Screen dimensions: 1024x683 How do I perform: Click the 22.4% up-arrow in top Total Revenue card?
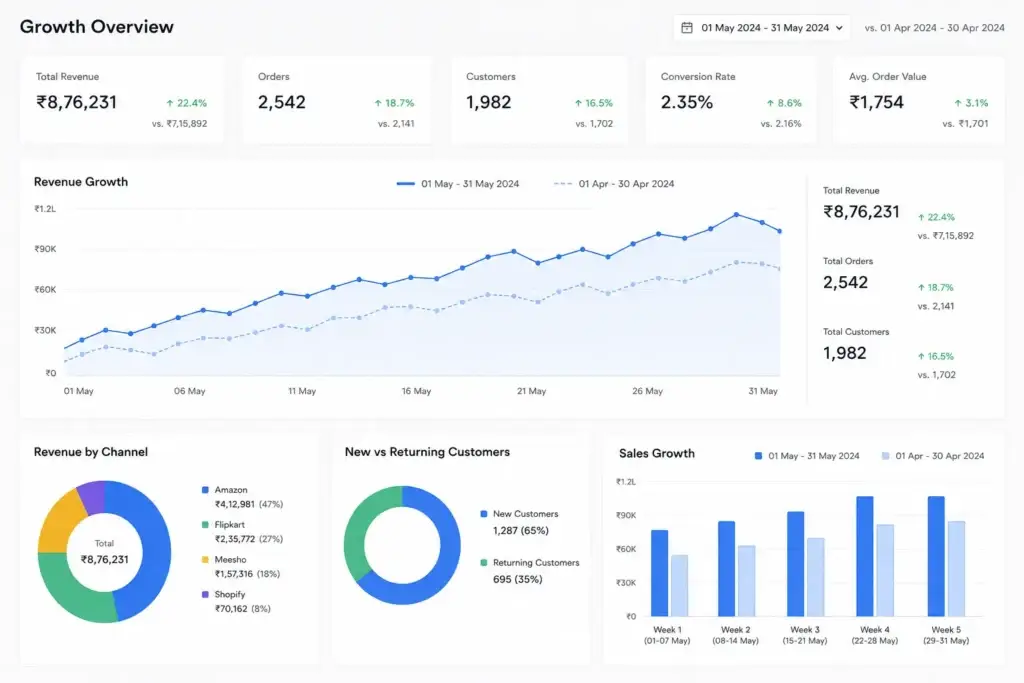170,103
